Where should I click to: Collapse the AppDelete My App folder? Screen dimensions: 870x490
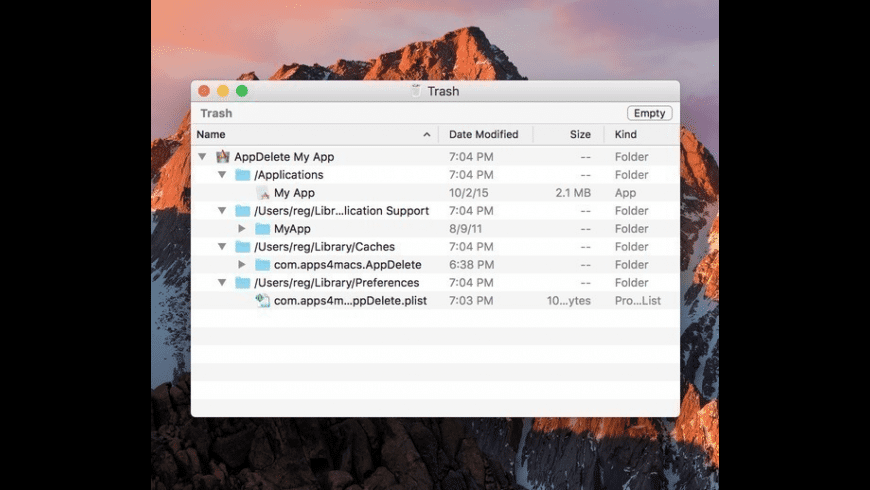[x=203, y=157]
